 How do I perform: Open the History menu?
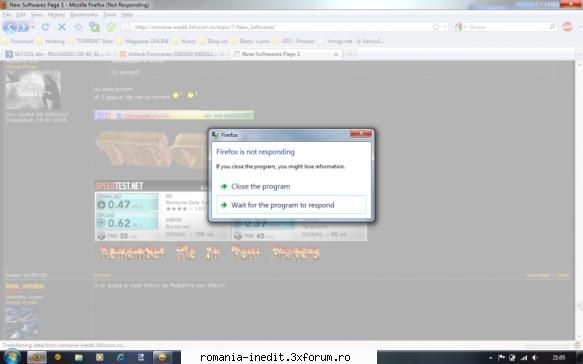pyautogui.click(x=56, y=15)
